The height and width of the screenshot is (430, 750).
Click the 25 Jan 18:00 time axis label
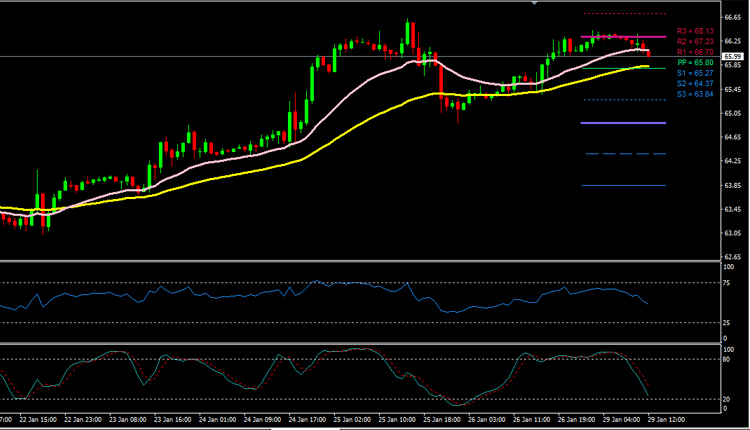pos(440,420)
